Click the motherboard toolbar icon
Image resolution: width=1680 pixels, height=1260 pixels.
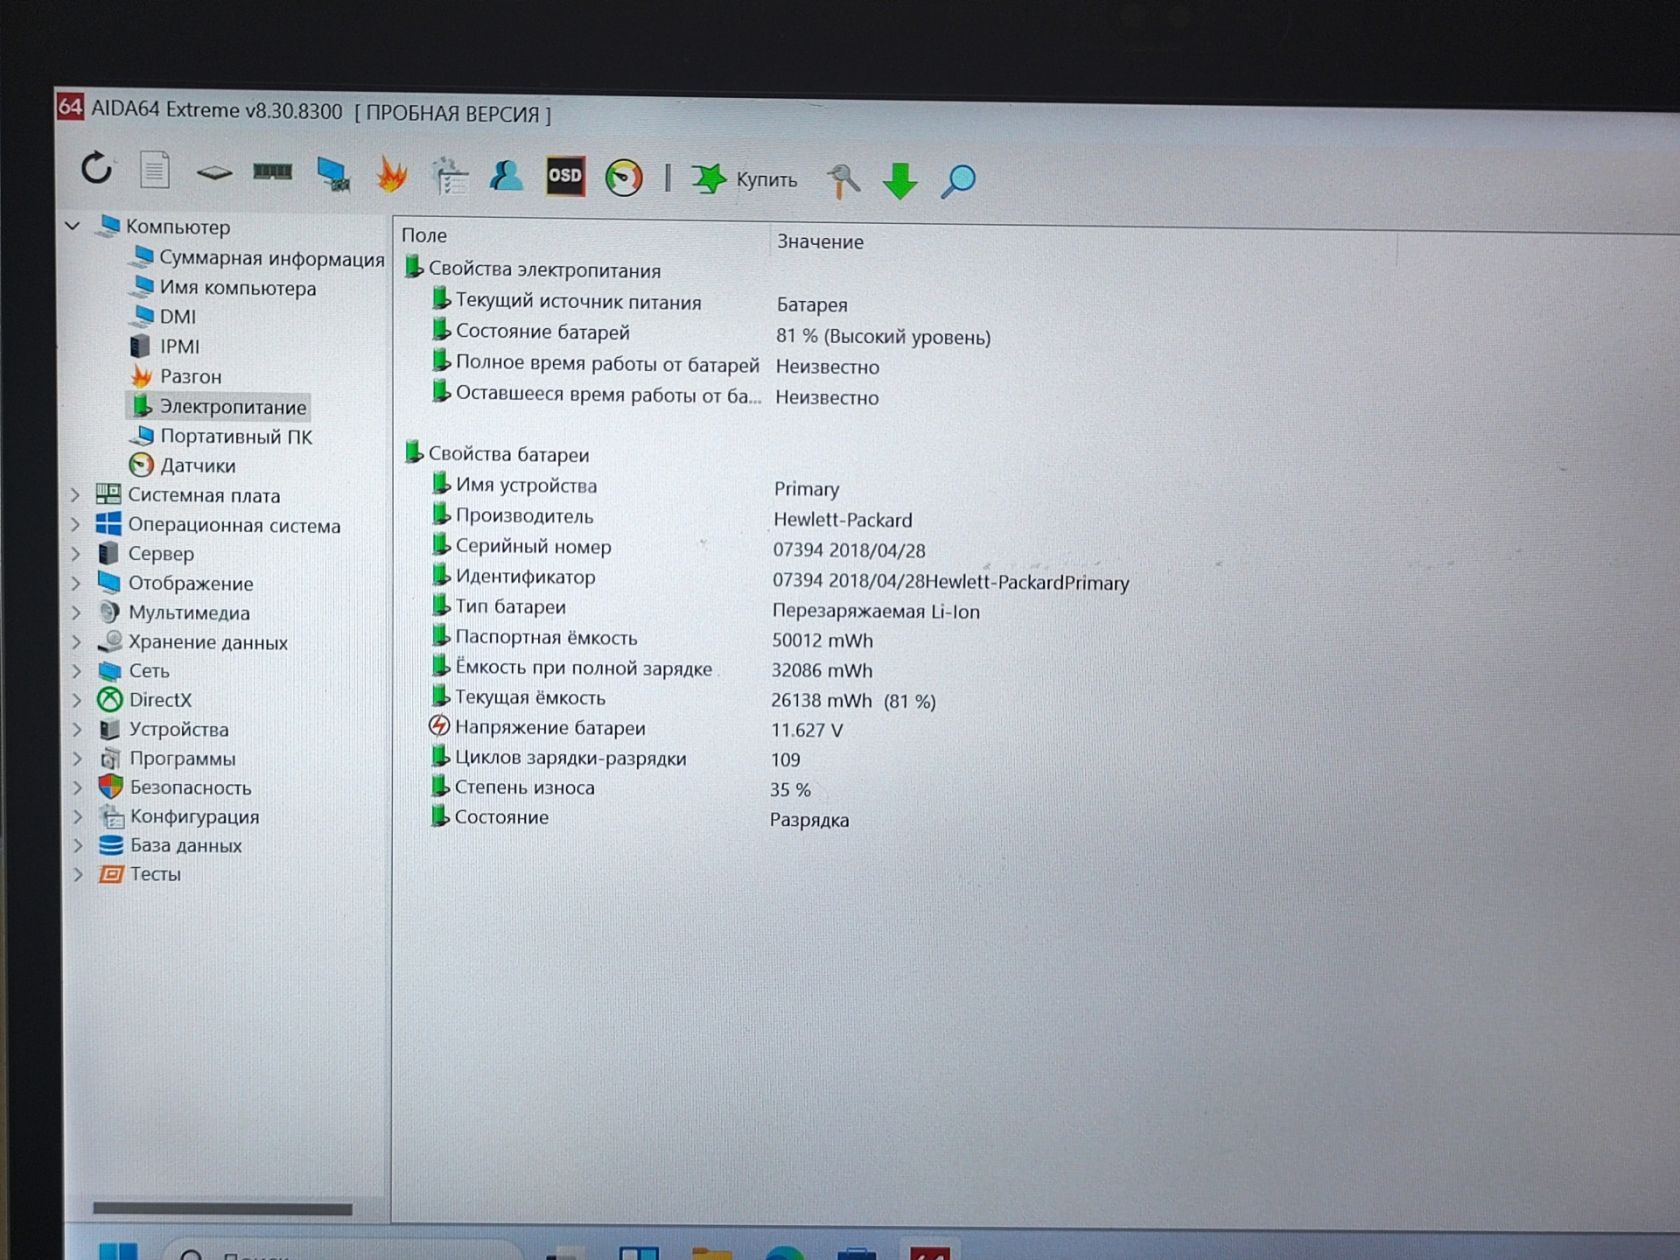pyautogui.click(x=214, y=173)
